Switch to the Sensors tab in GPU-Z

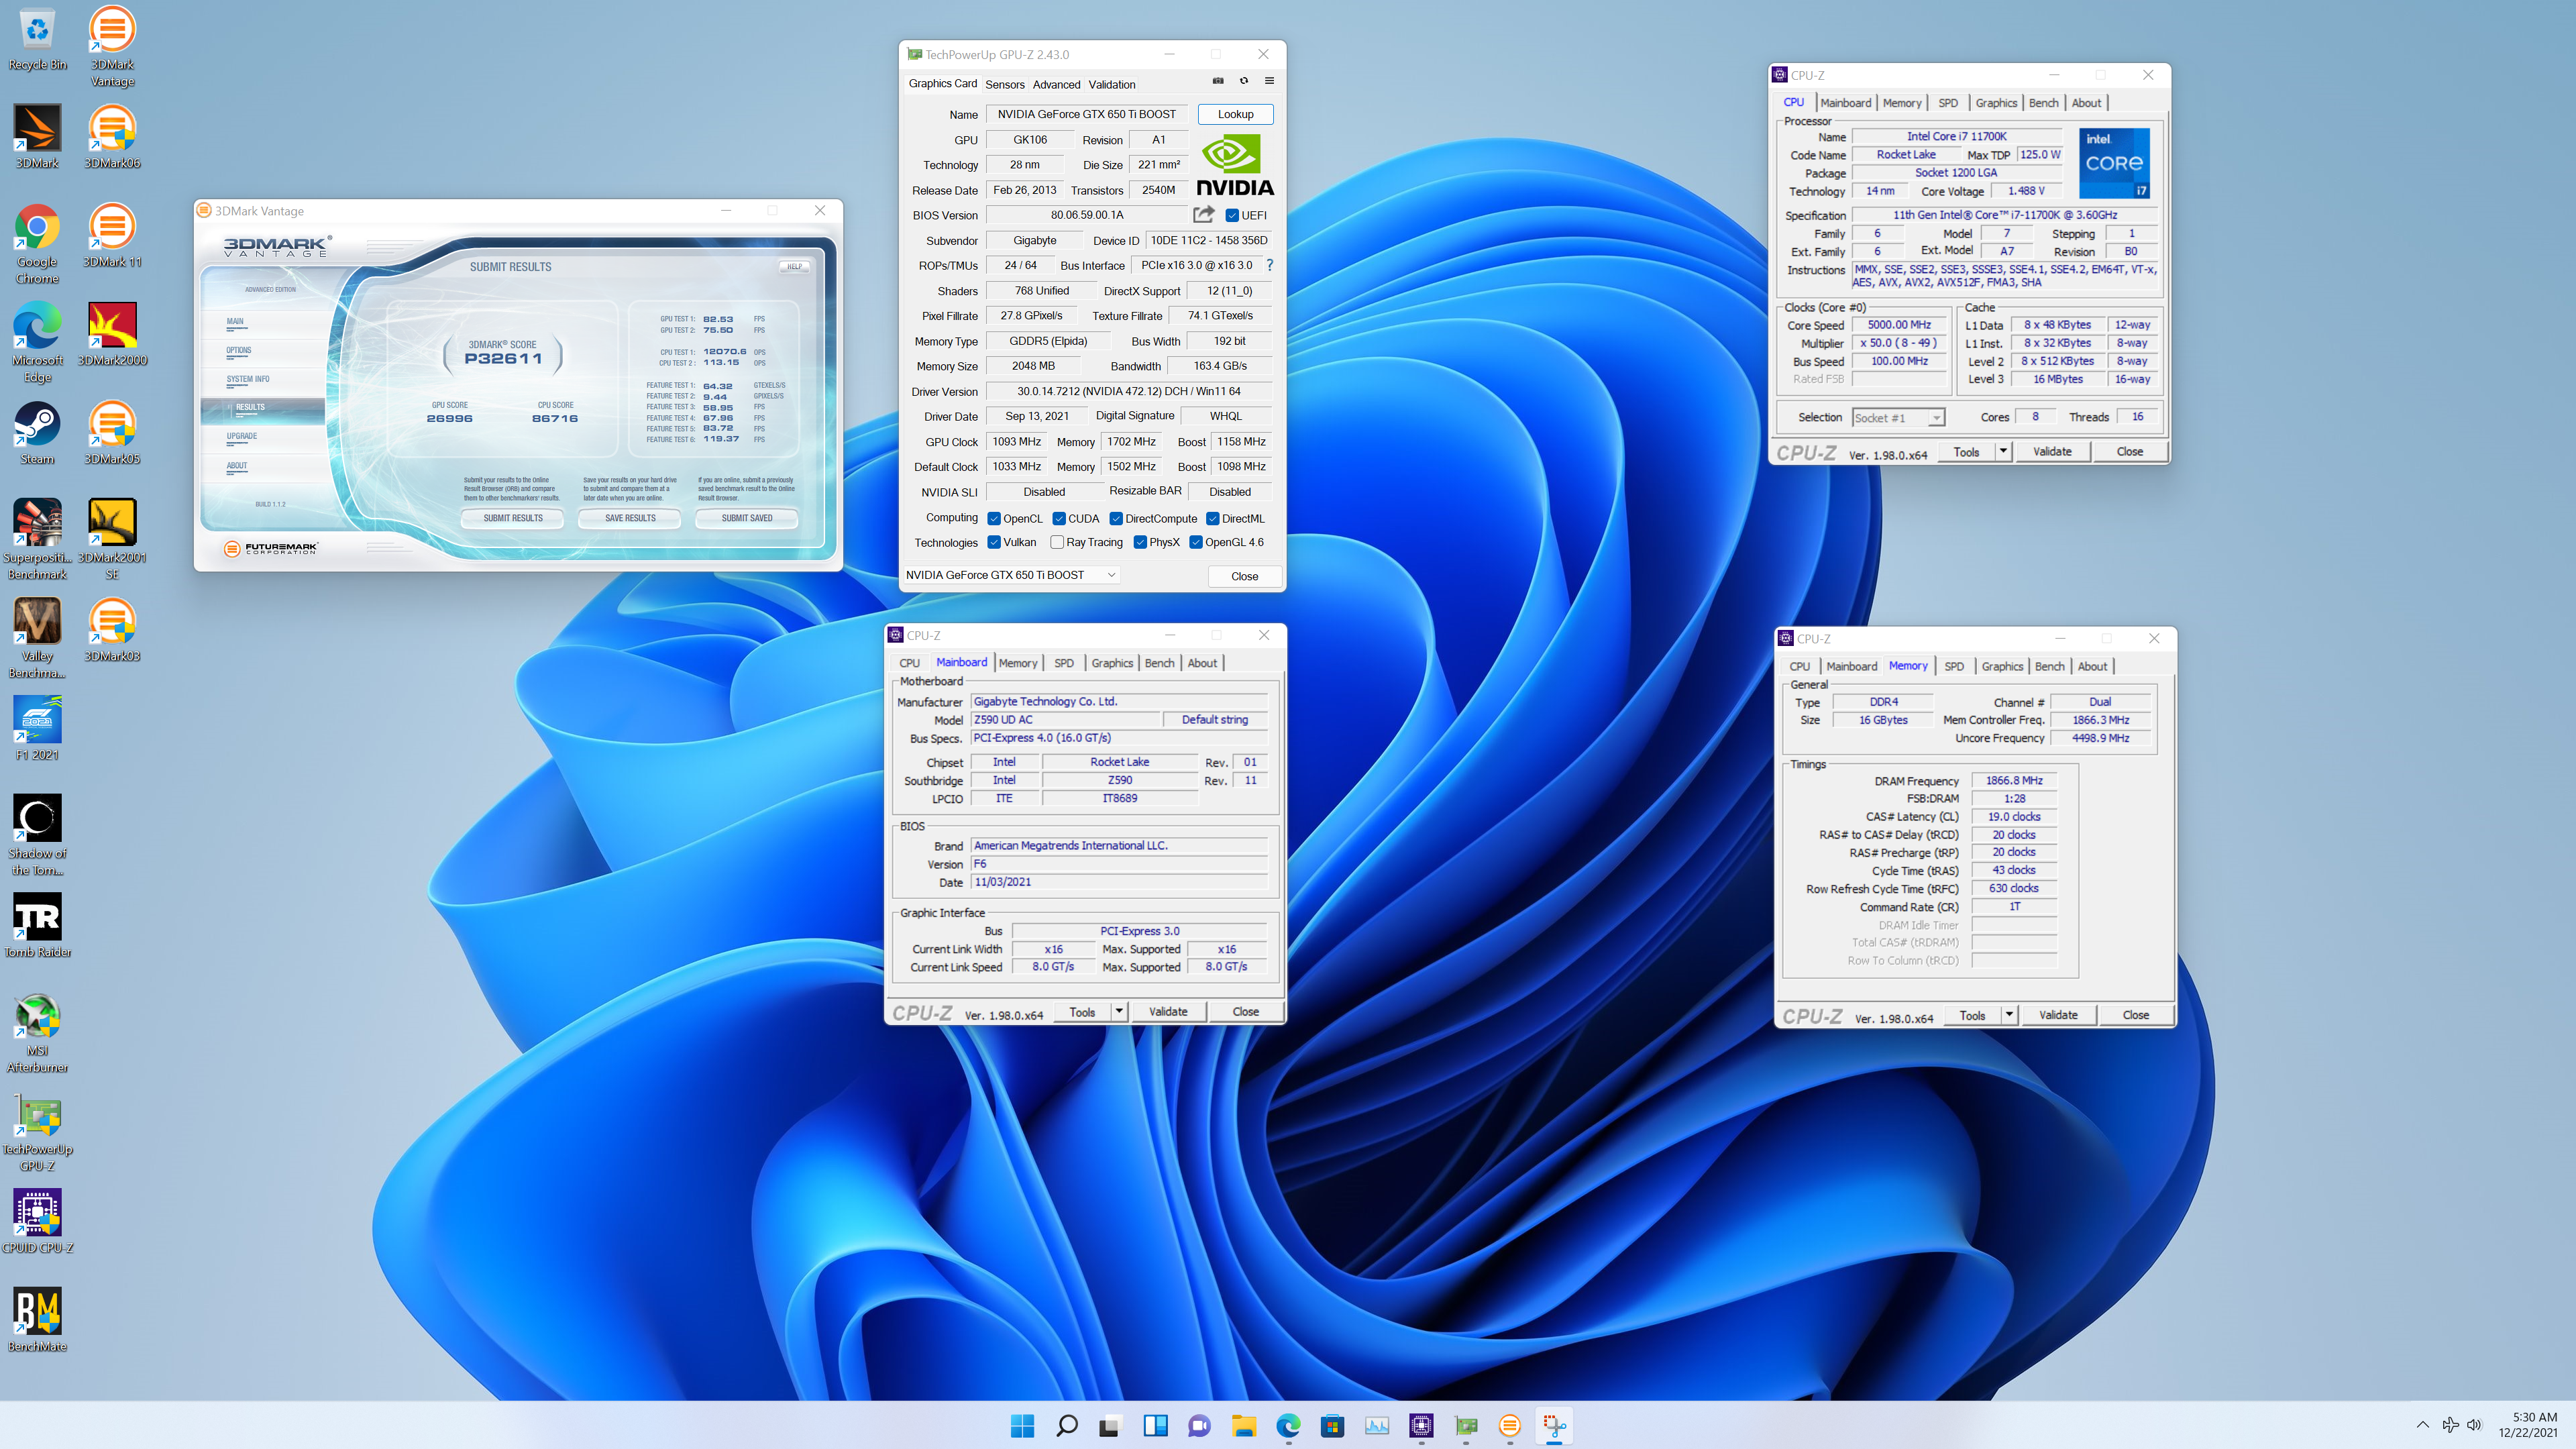pos(1005,84)
